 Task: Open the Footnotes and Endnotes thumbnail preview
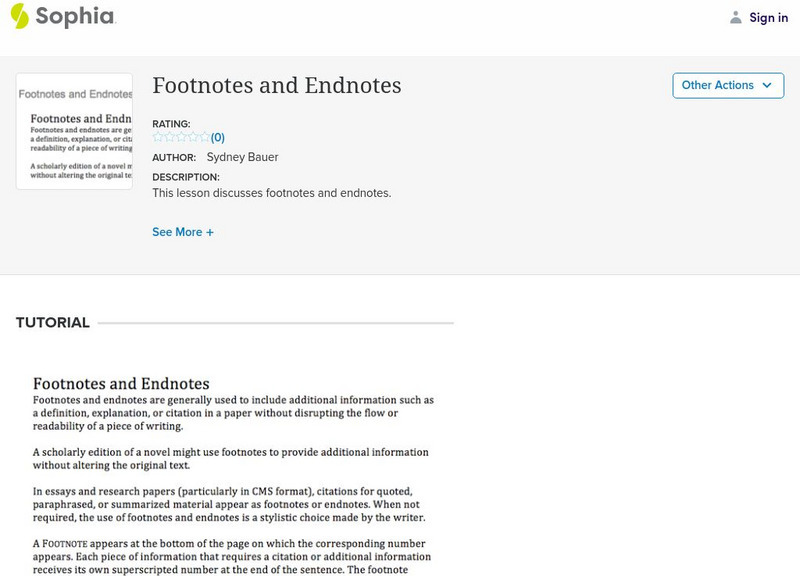(74, 131)
